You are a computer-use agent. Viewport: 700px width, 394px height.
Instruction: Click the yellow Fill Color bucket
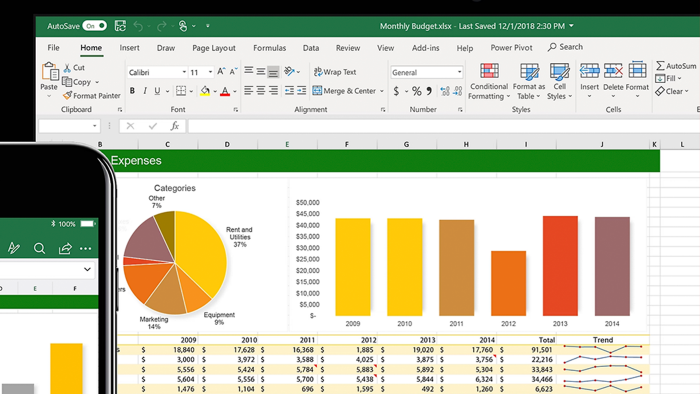tap(205, 91)
